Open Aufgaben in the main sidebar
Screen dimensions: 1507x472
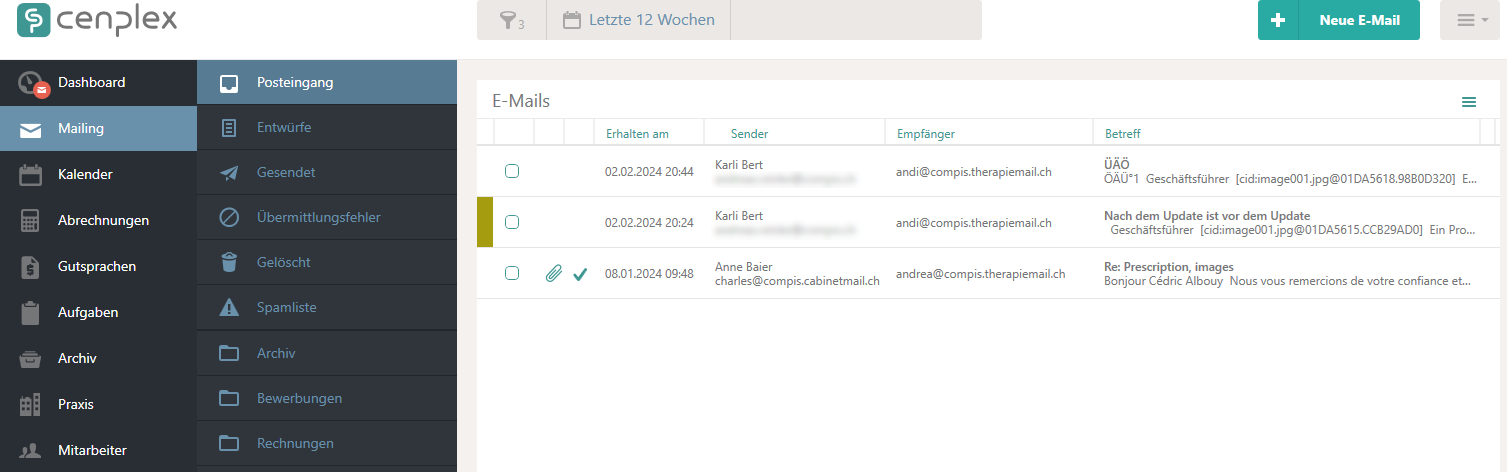click(x=98, y=312)
